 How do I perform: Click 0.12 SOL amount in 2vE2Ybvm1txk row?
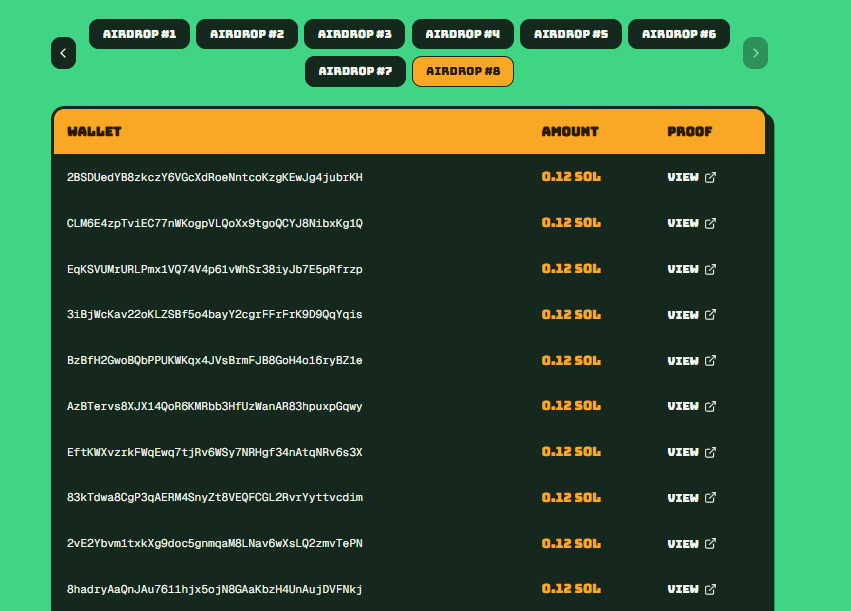click(x=571, y=543)
